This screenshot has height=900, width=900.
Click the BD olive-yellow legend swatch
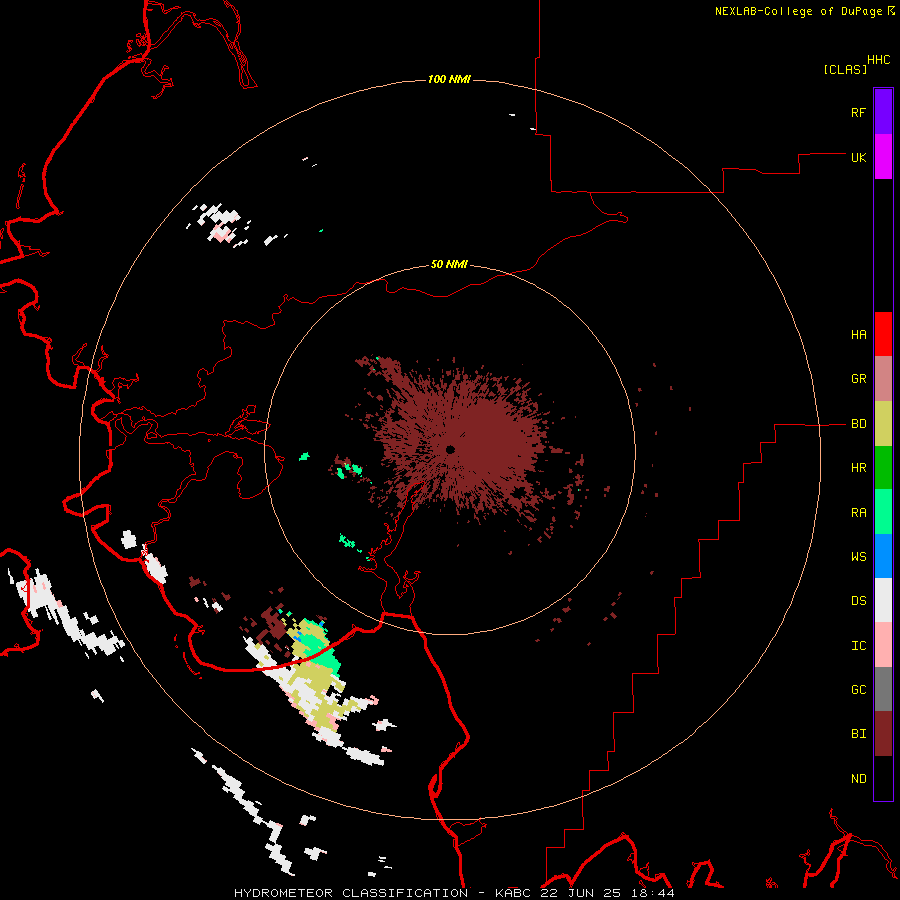pos(883,424)
